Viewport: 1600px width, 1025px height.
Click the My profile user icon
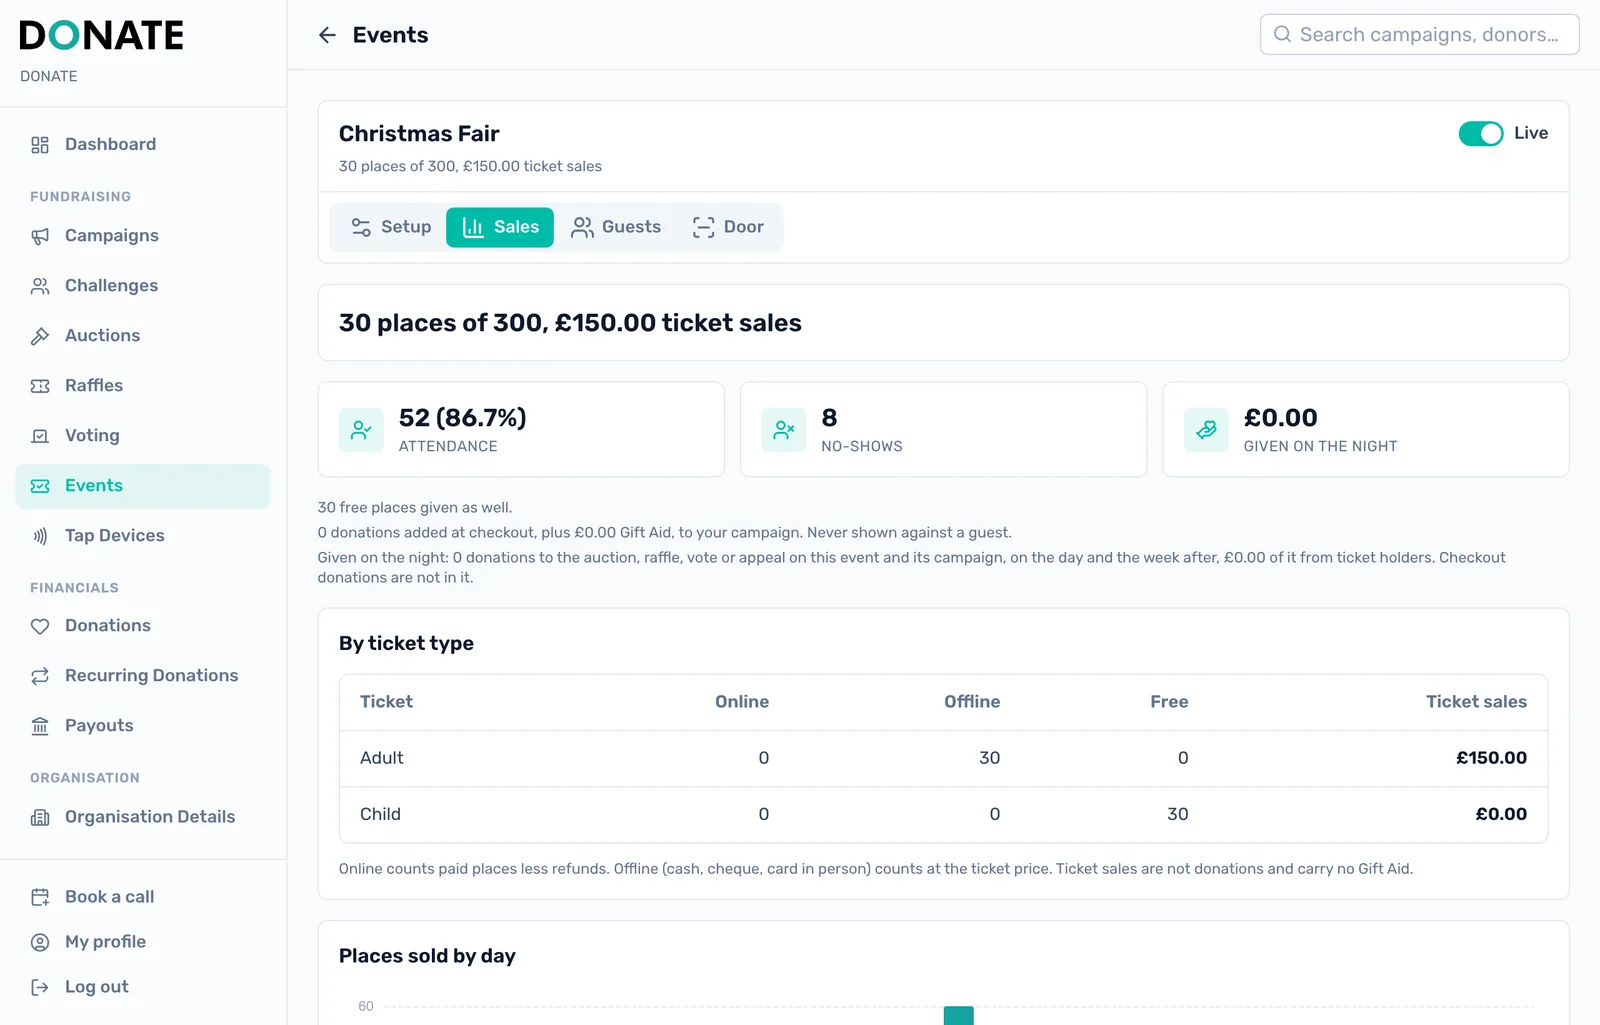pyautogui.click(x=40, y=942)
